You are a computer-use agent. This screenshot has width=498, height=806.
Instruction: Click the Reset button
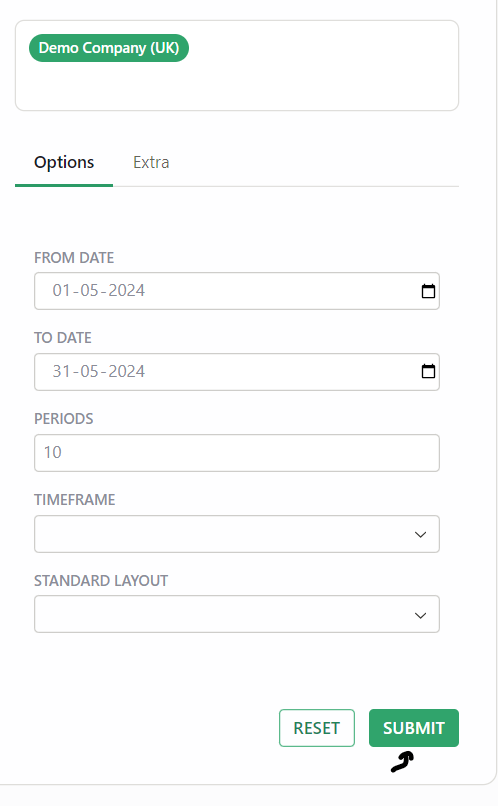317,728
